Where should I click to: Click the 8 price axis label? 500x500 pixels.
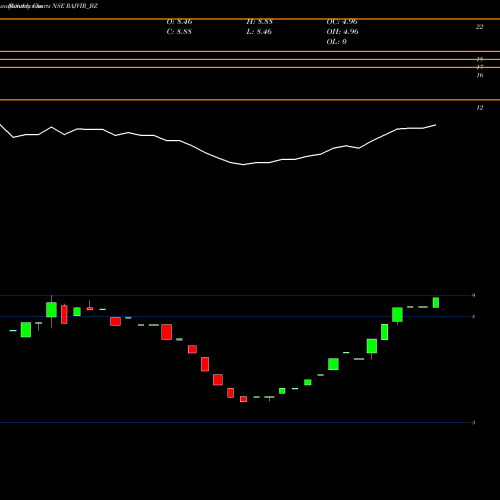473,317
